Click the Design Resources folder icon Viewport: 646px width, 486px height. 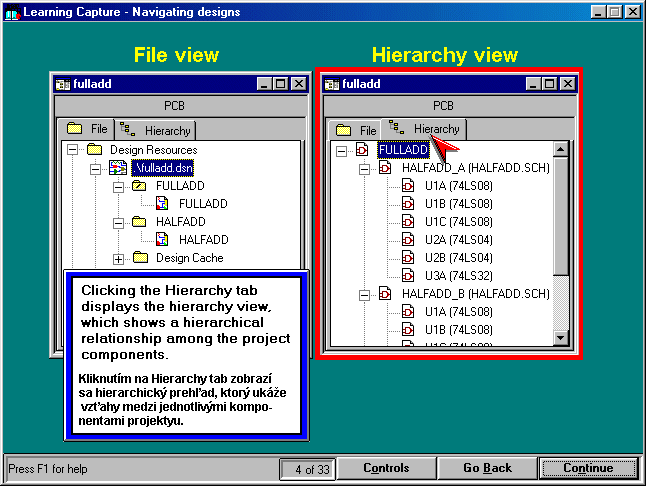pos(95,150)
